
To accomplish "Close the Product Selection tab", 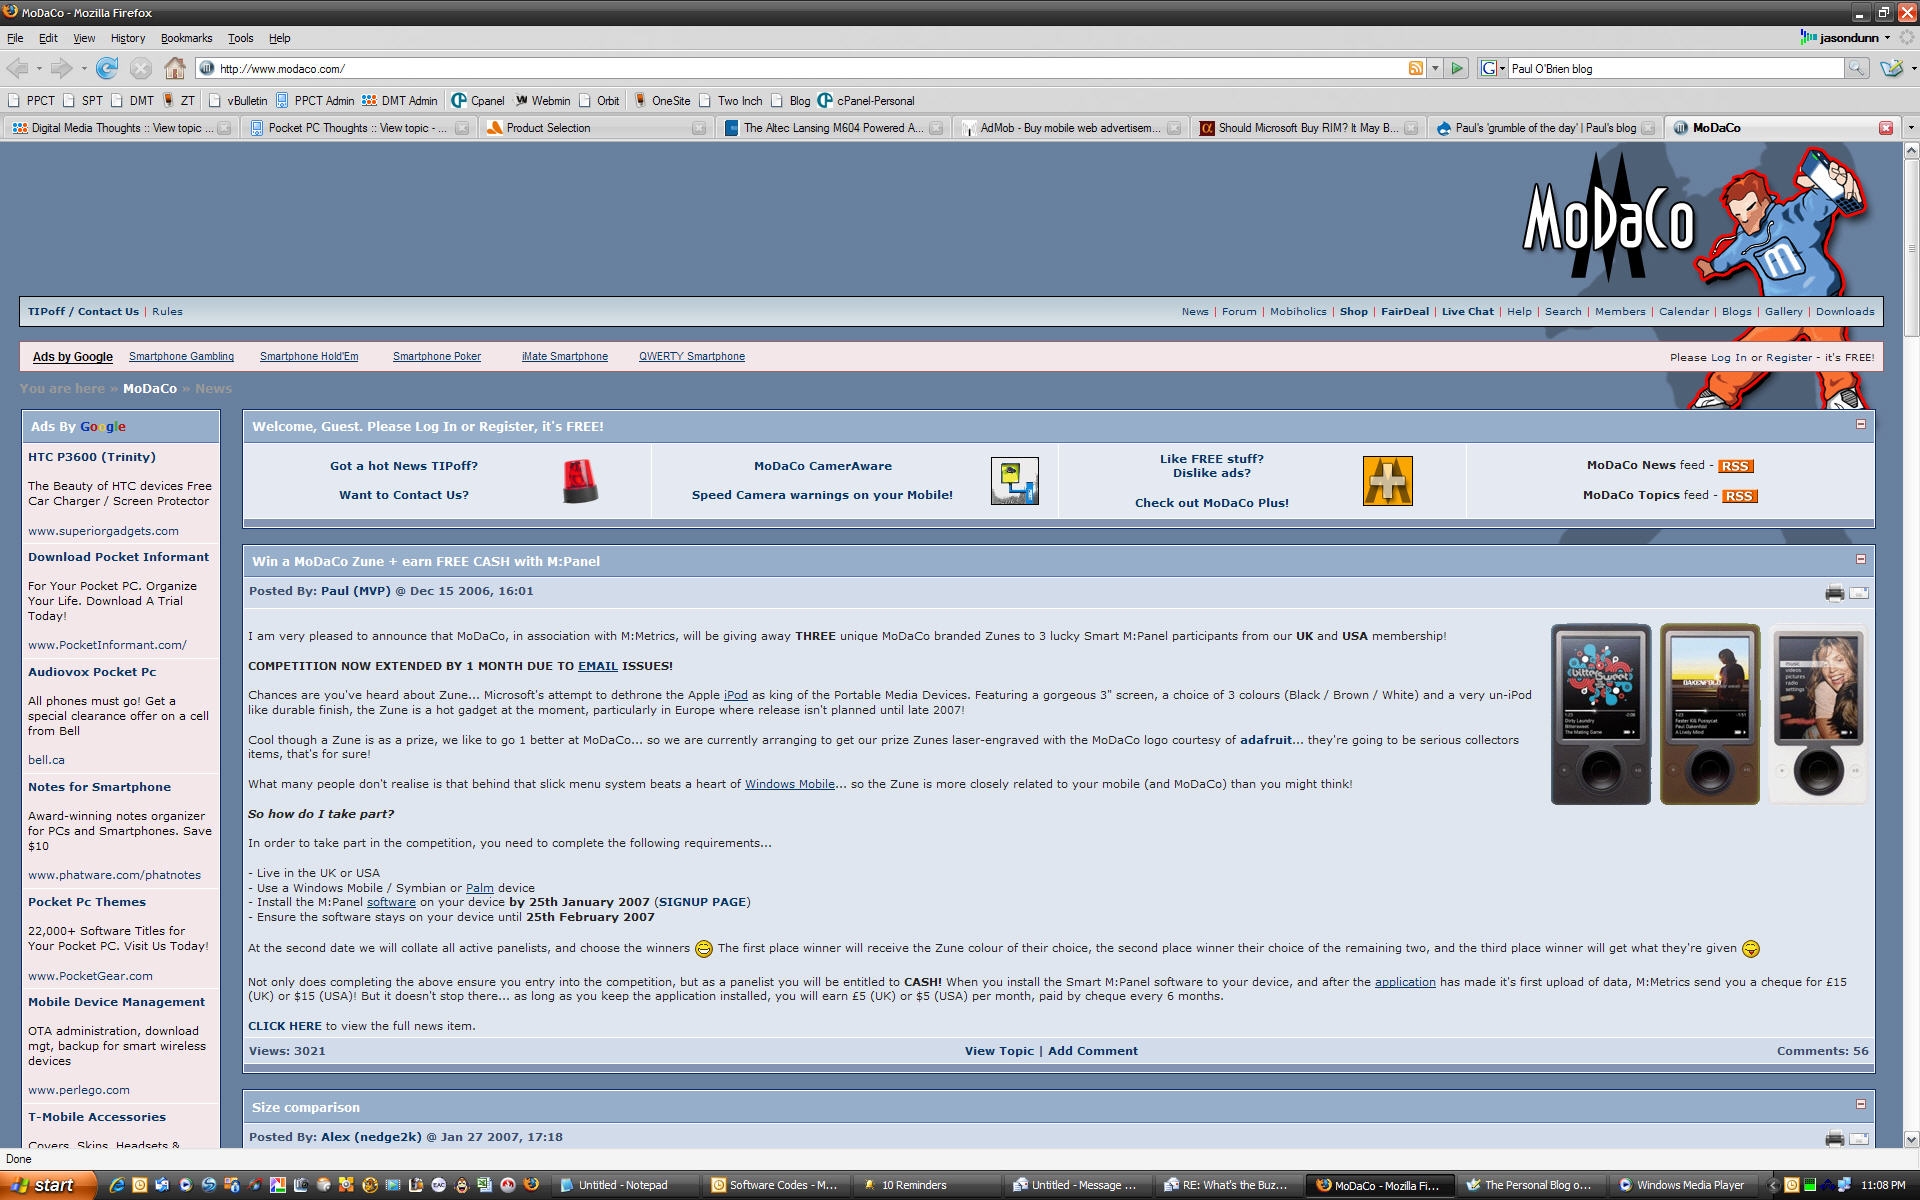I will tap(698, 128).
